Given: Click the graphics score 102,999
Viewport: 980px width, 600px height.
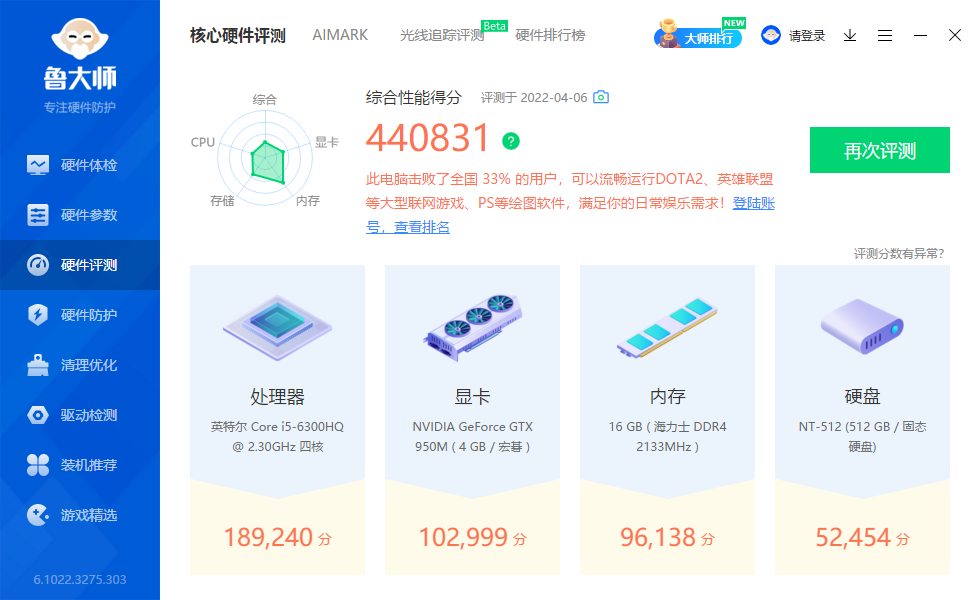Looking at the screenshot, I should click(463, 538).
